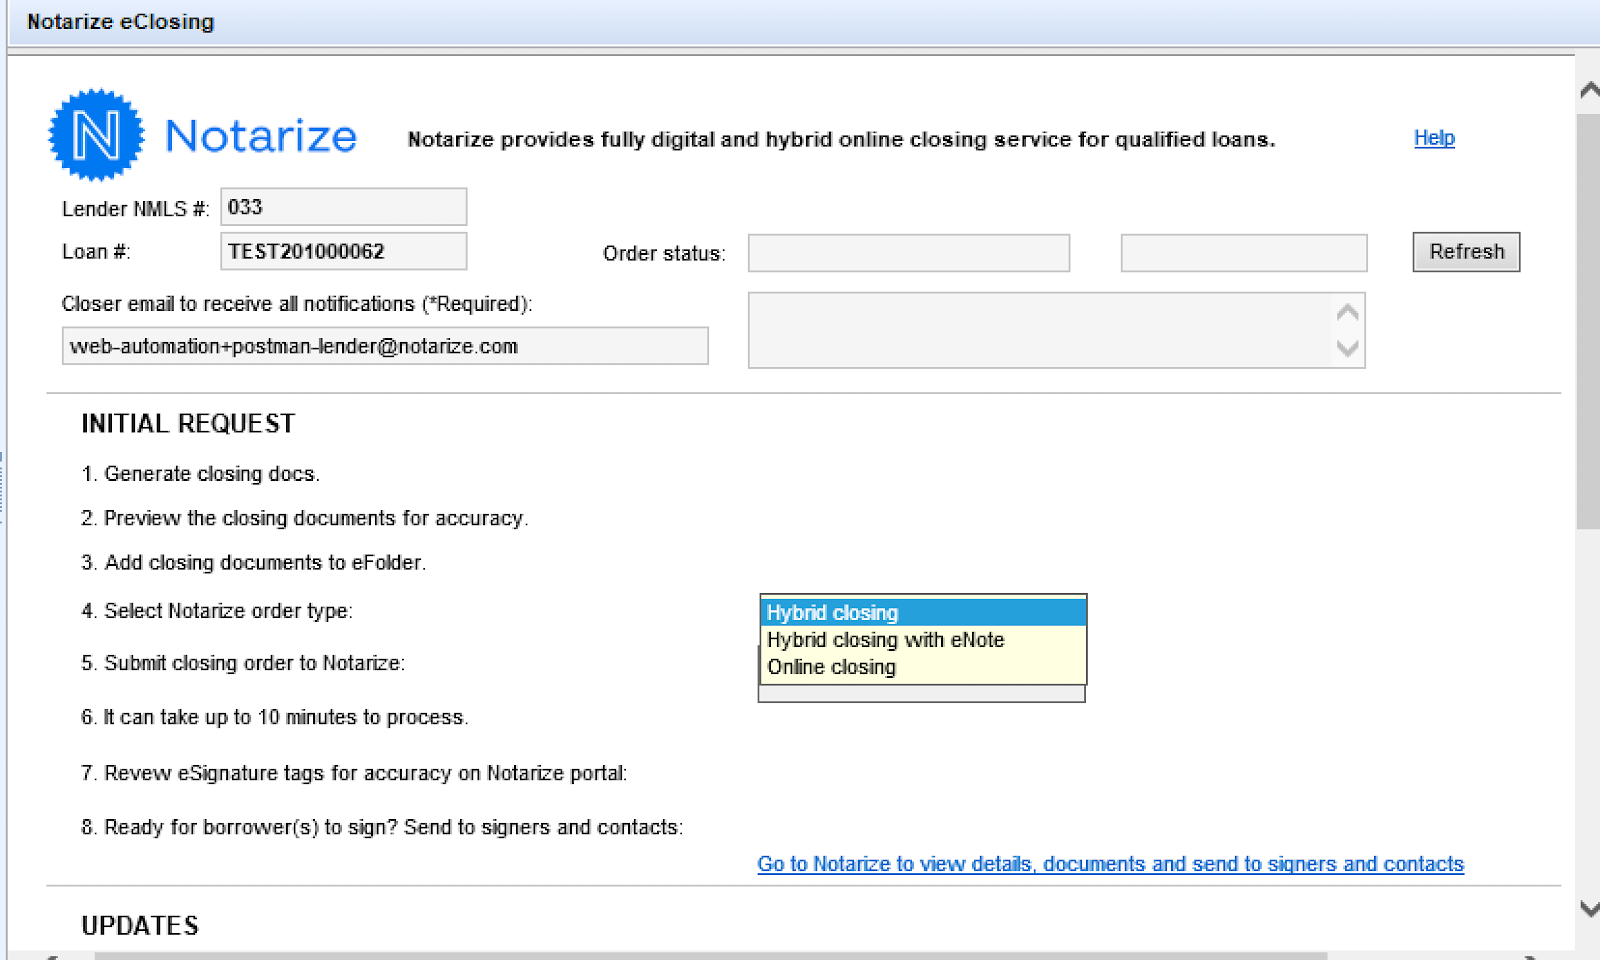Click the Notarize service description sentence
The image size is (1600, 960).
tap(842, 139)
